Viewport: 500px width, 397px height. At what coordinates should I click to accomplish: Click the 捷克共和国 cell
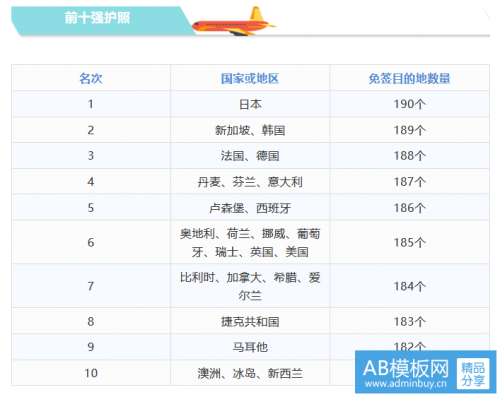coord(250,321)
